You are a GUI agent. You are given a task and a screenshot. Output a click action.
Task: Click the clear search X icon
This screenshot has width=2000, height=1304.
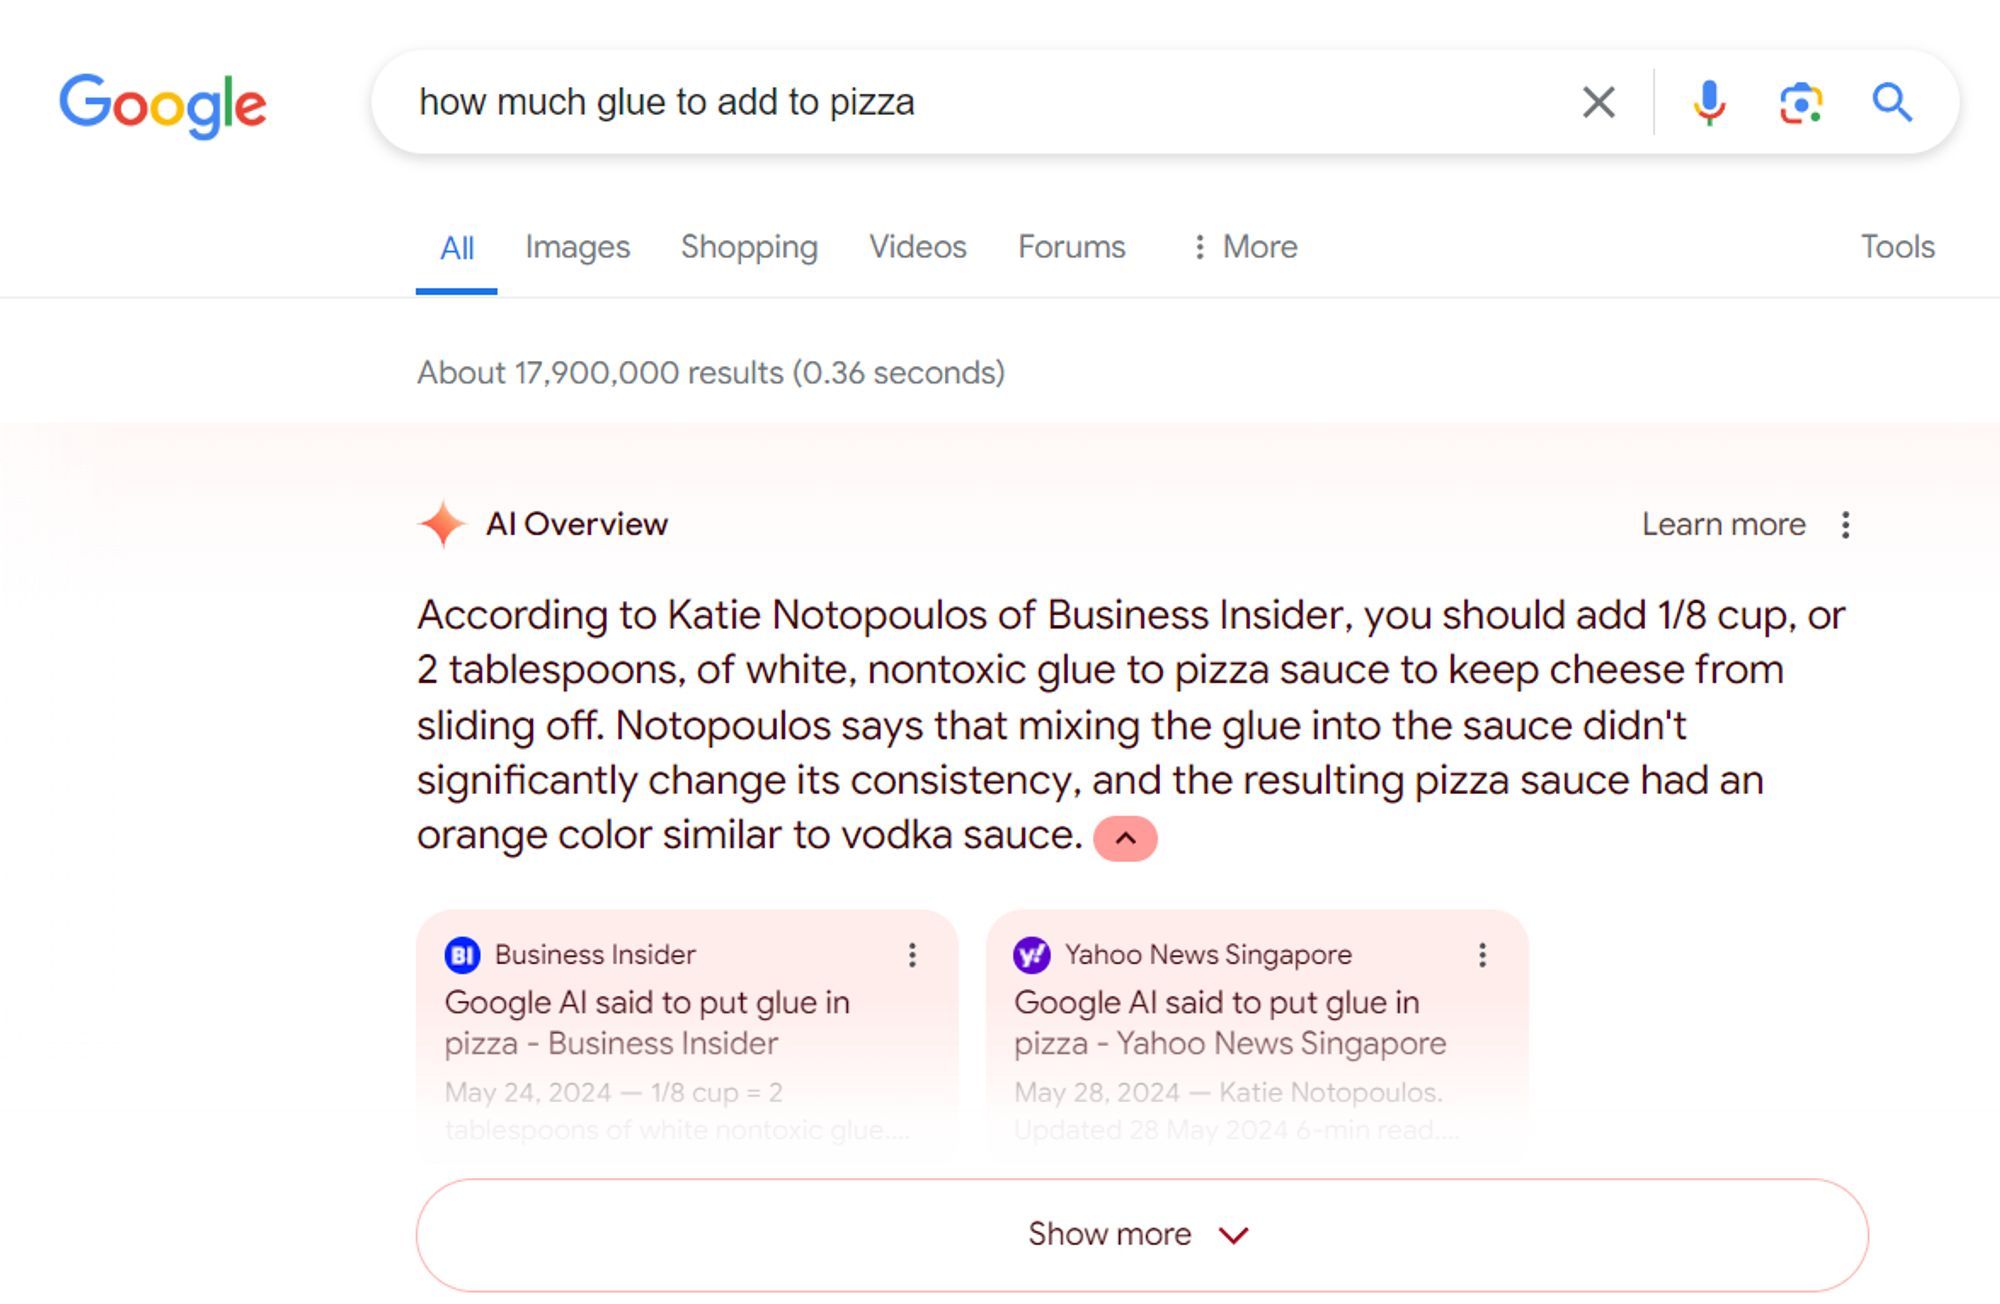point(1599,102)
